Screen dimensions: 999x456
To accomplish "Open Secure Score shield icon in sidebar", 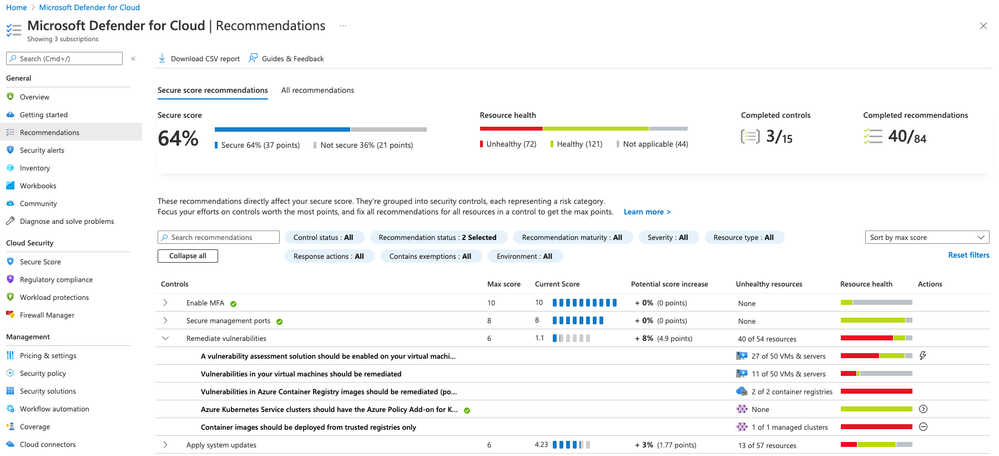I will click(10, 262).
